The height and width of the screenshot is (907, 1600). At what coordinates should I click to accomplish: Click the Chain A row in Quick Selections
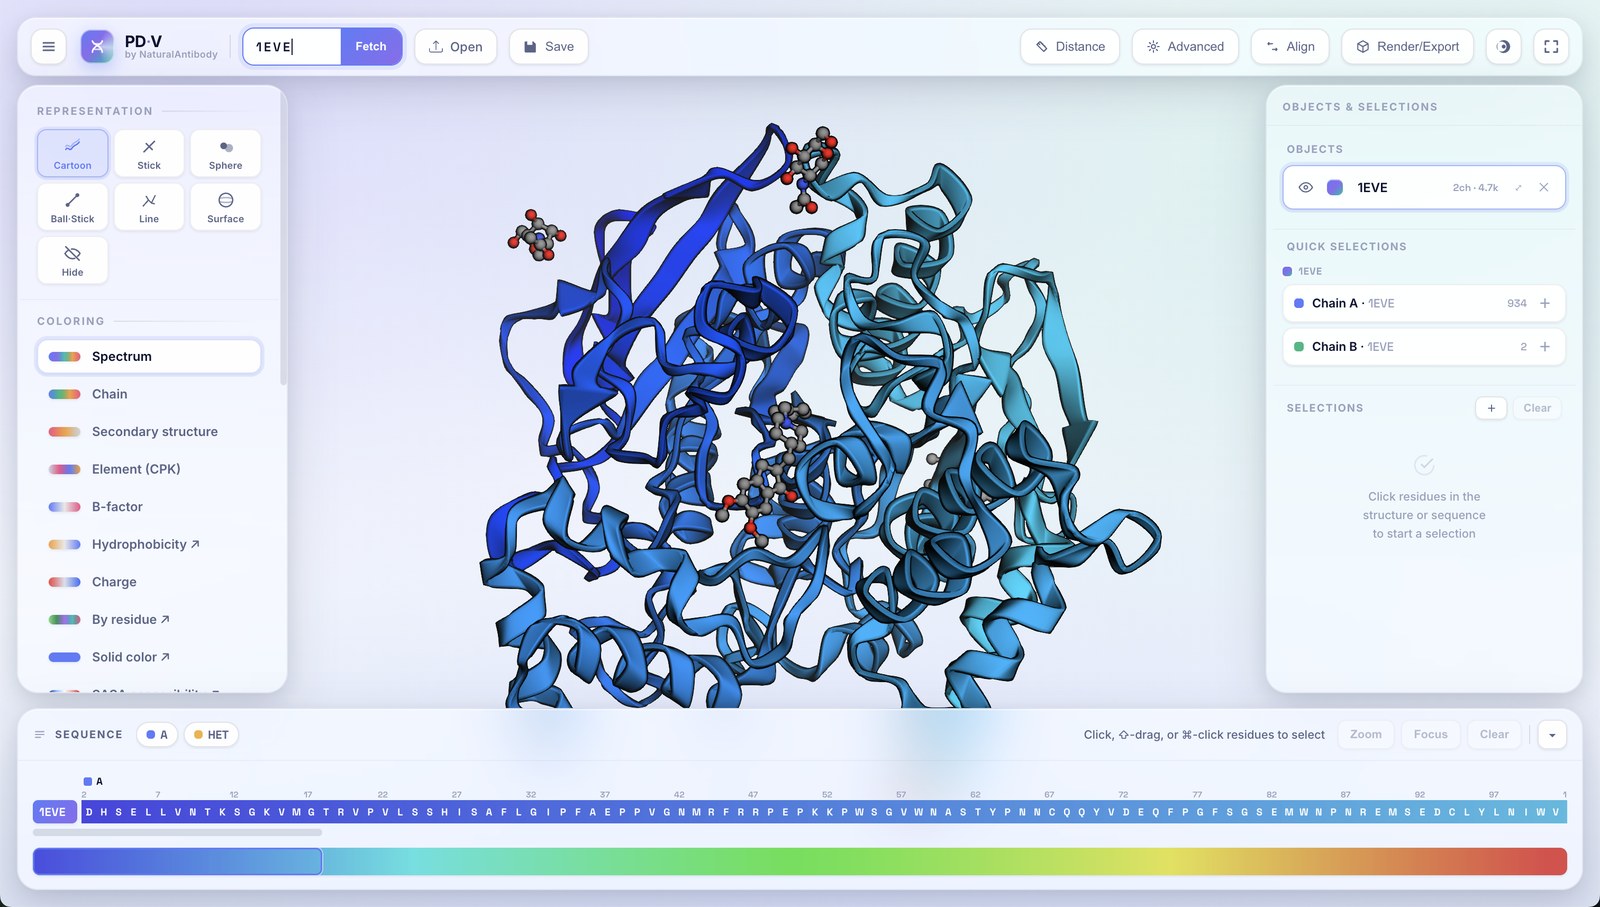coord(1424,303)
